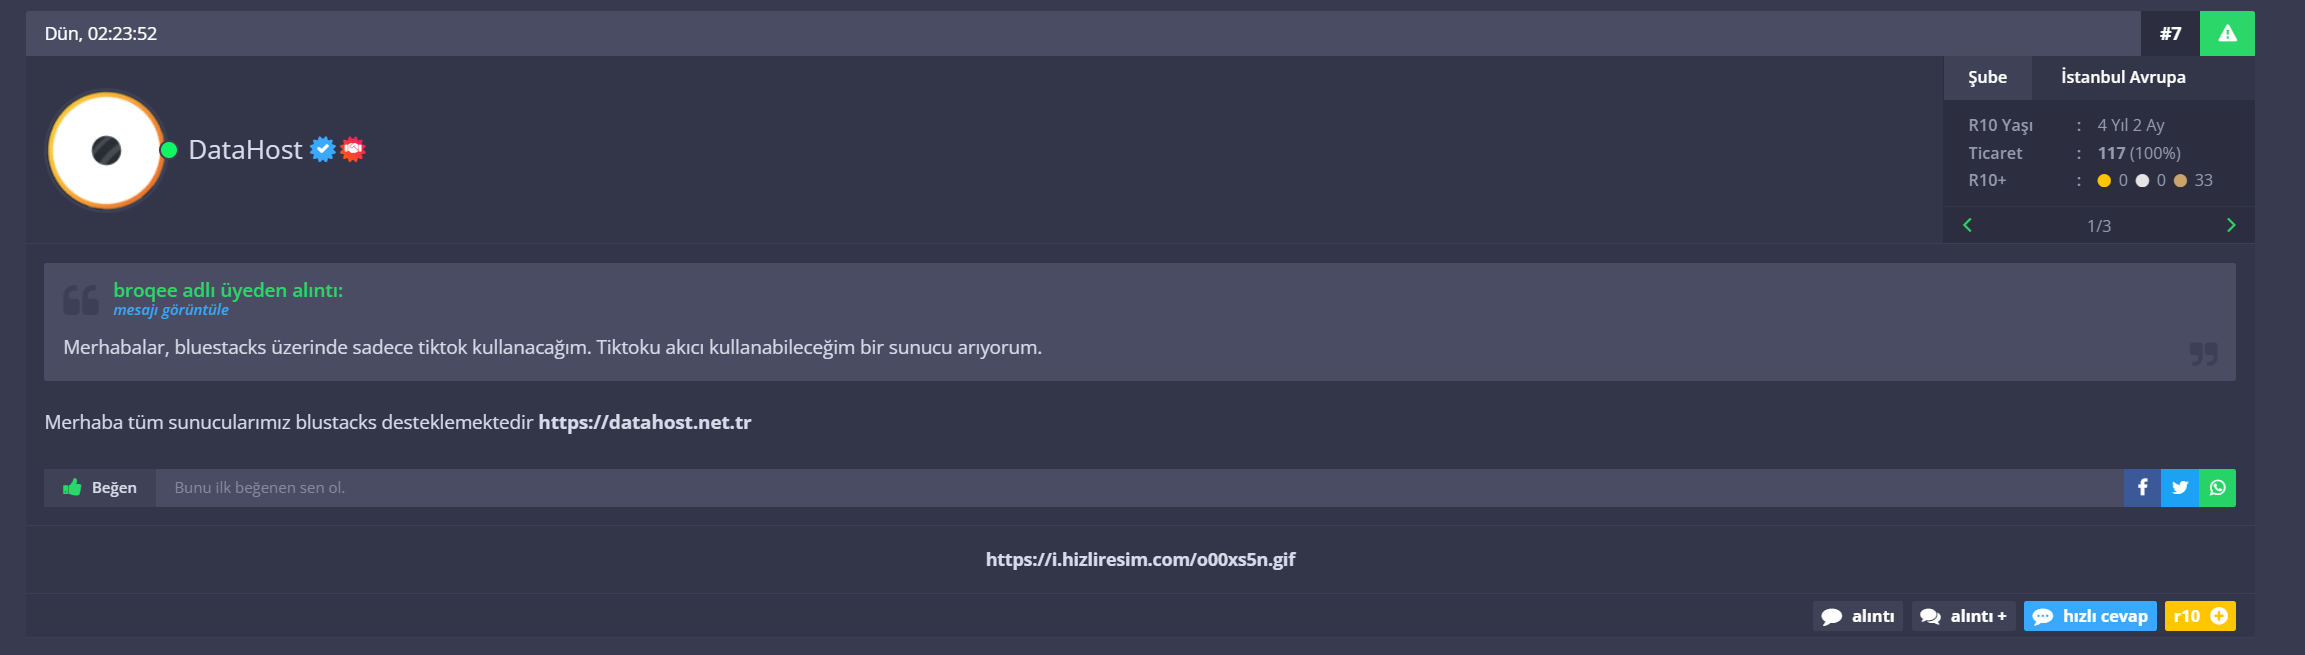Image resolution: width=2305 pixels, height=655 pixels.
Task: Open the datahost.net.tr link
Action: tap(645, 422)
